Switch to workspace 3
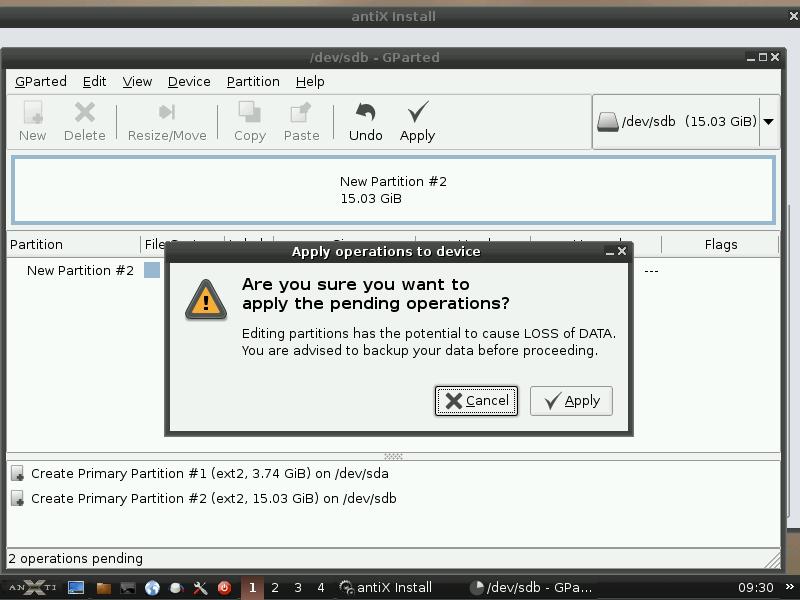The height and width of the screenshot is (600, 800). (298, 588)
